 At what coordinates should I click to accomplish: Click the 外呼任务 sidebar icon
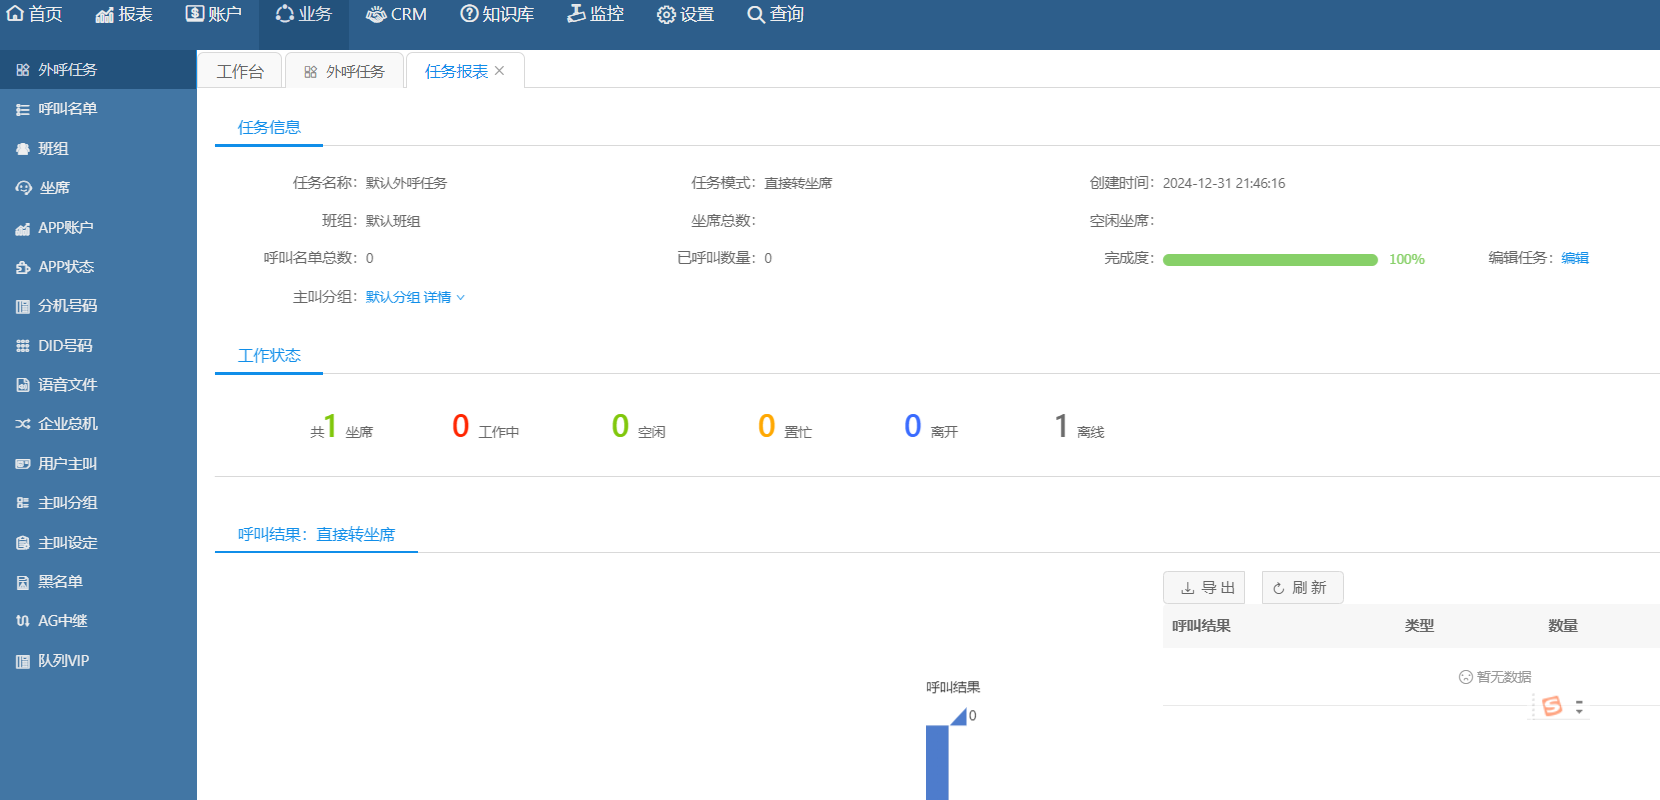point(23,70)
